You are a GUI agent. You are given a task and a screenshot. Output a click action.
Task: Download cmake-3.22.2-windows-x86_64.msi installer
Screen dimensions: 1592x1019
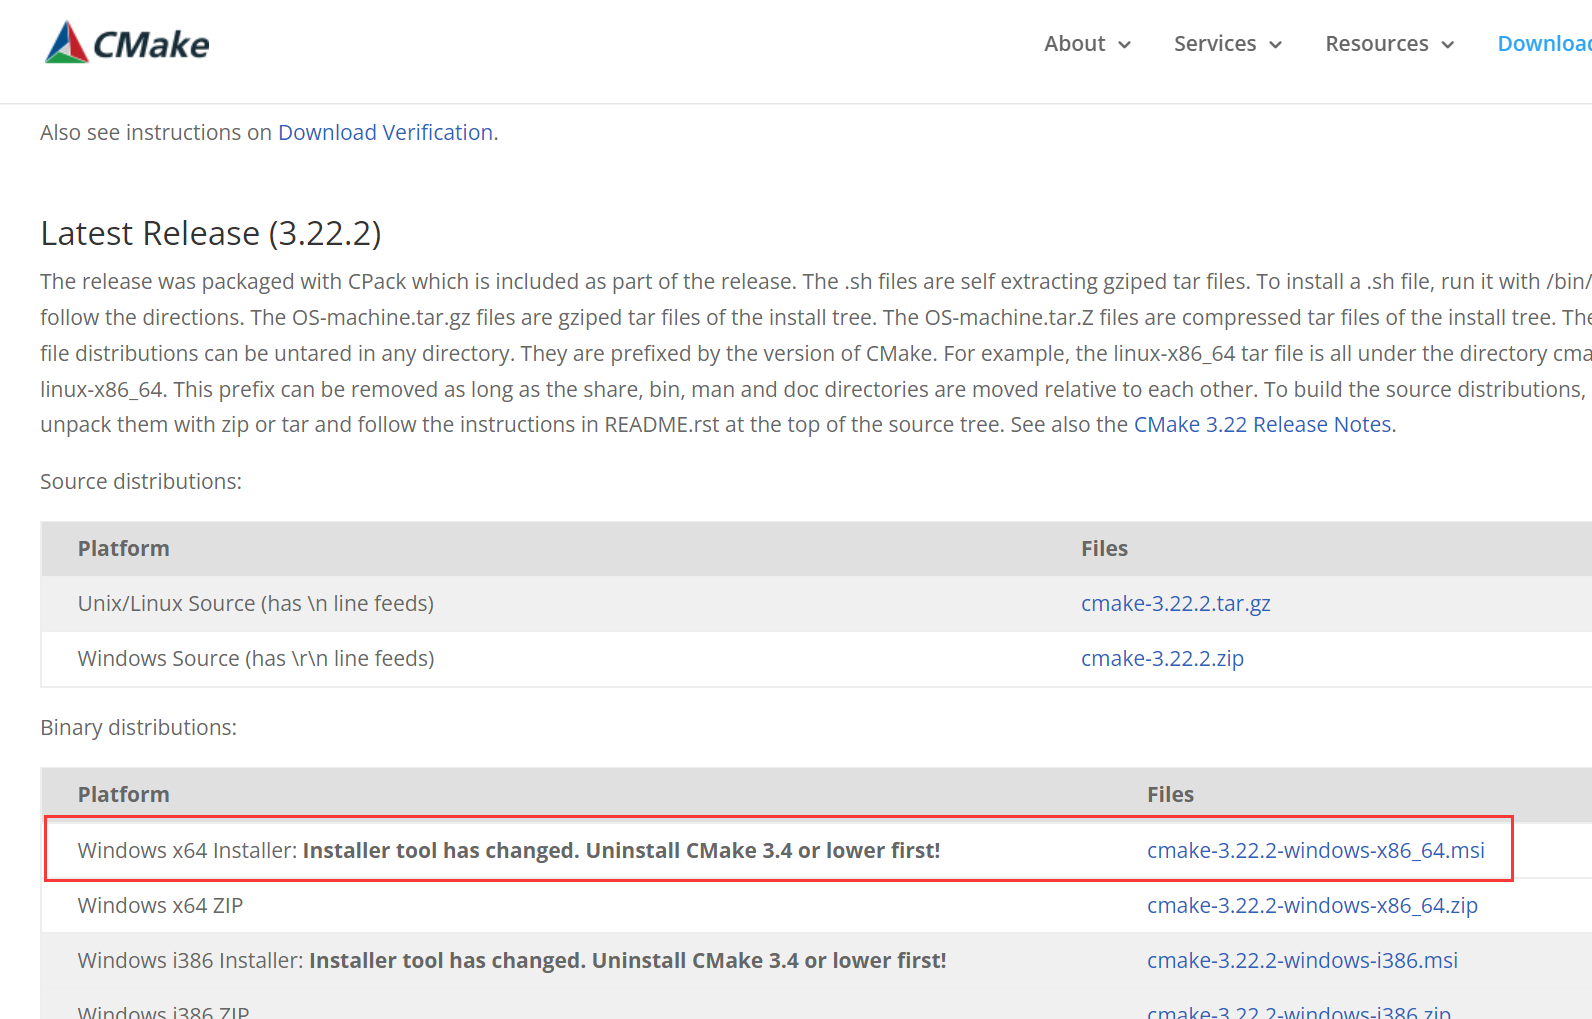click(1315, 851)
